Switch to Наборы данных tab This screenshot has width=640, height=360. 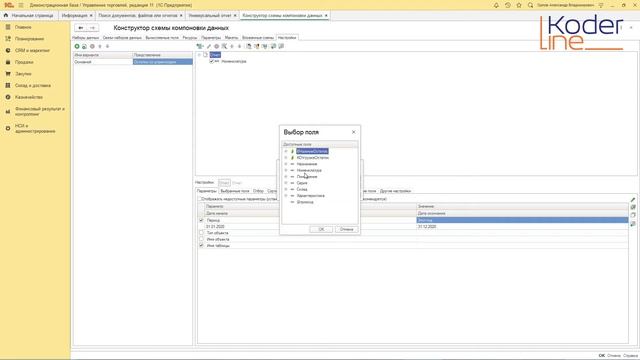pyautogui.click(x=85, y=38)
